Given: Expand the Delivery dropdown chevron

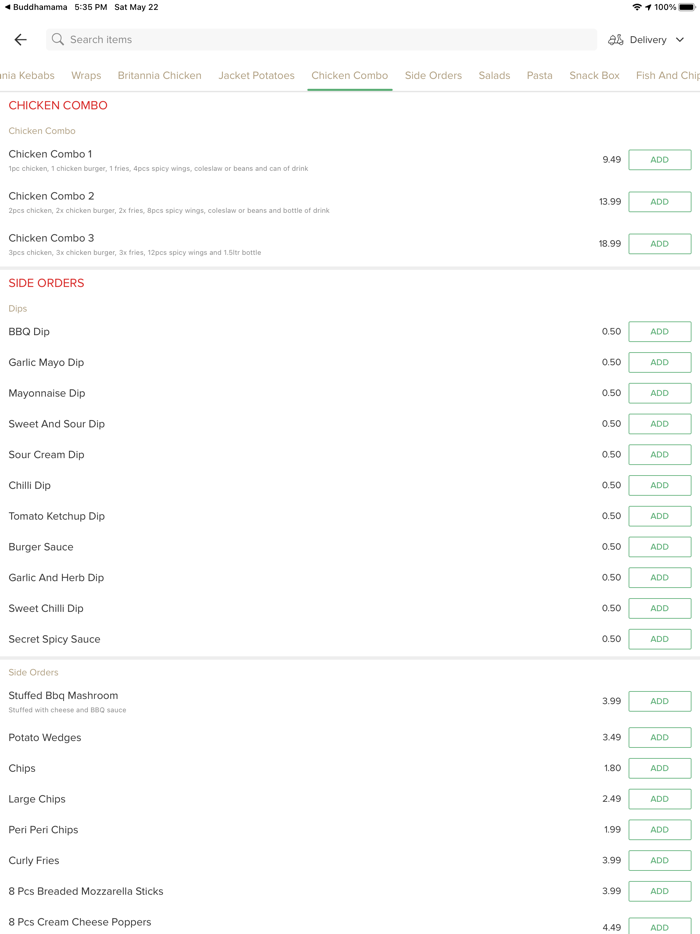Looking at the screenshot, I should coord(680,40).
